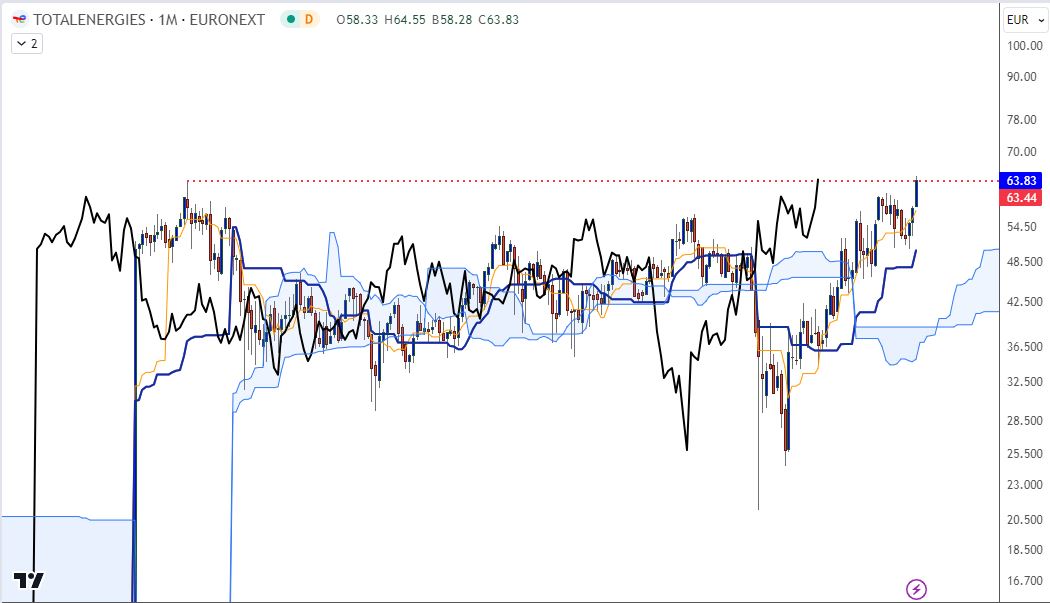The height and width of the screenshot is (603, 1050).
Task: Click the 20.500 price scale label
Action: pyautogui.click(x=1025, y=519)
